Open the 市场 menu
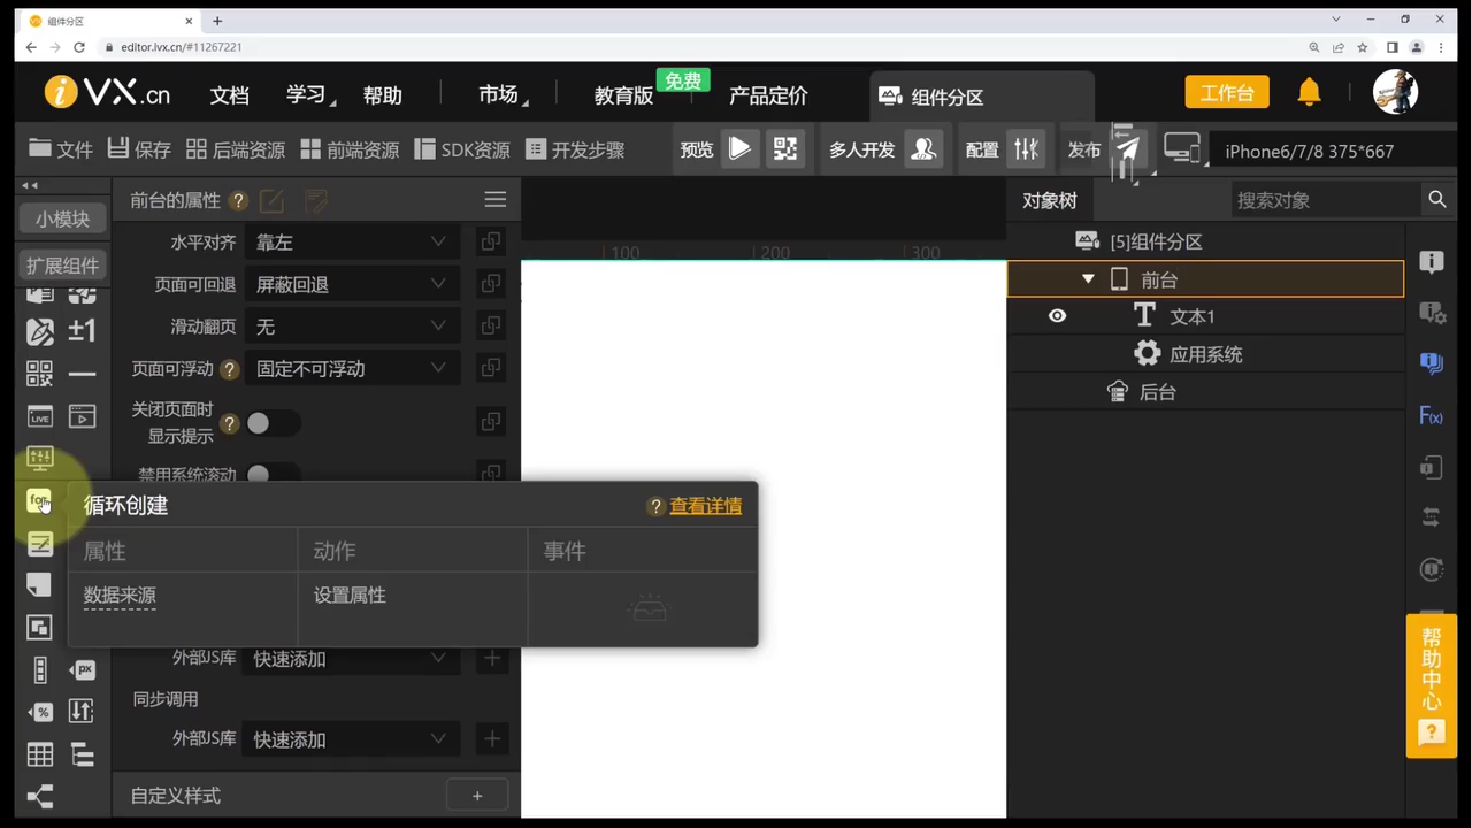 click(x=499, y=95)
